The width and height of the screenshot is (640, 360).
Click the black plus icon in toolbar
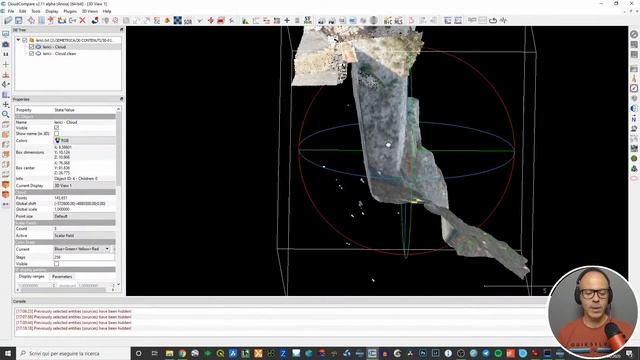[287, 20]
